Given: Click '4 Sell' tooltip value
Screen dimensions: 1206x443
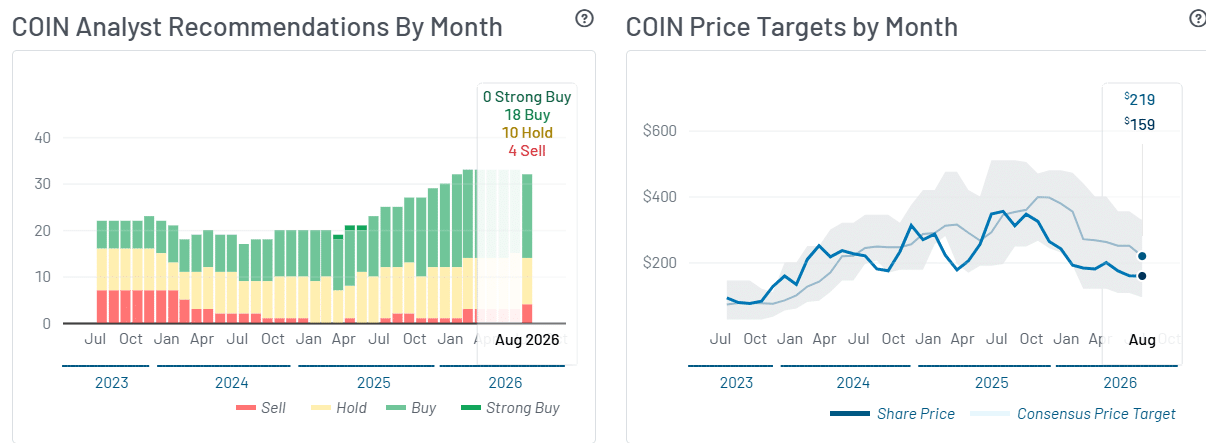Looking at the screenshot, I should [527, 151].
